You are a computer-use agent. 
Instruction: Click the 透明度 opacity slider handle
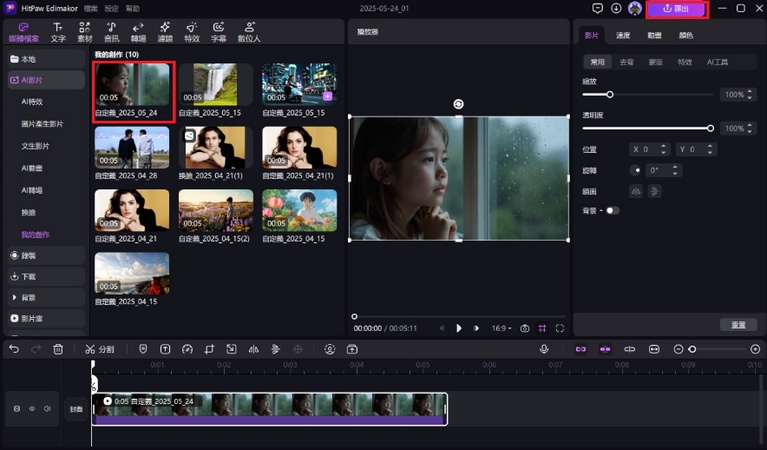[x=710, y=128]
